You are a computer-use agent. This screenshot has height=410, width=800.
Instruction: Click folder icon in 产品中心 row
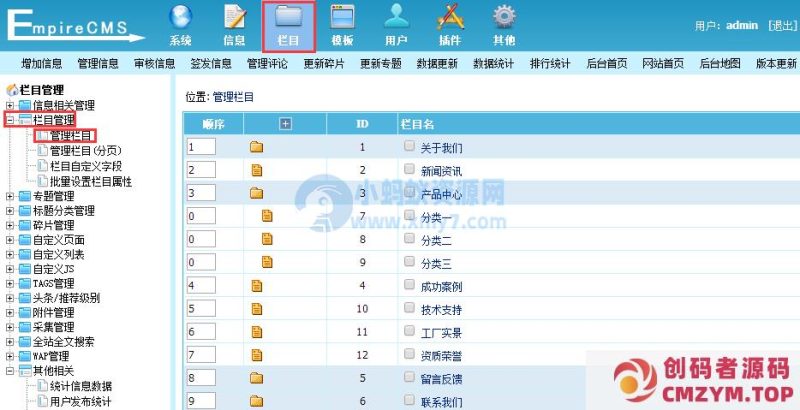click(257, 193)
